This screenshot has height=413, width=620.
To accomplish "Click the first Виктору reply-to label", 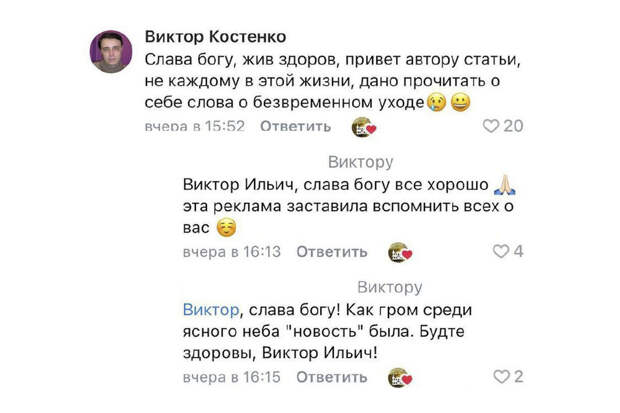I will click(360, 162).
